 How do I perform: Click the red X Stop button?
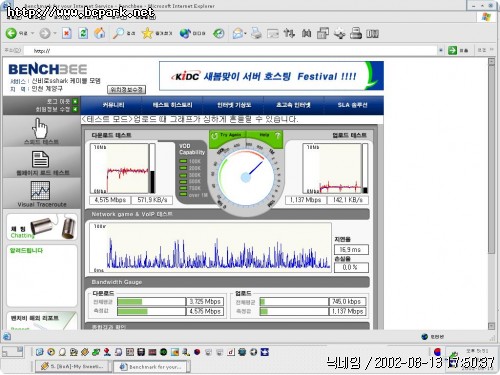pyautogui.click(x=67, y=33)
